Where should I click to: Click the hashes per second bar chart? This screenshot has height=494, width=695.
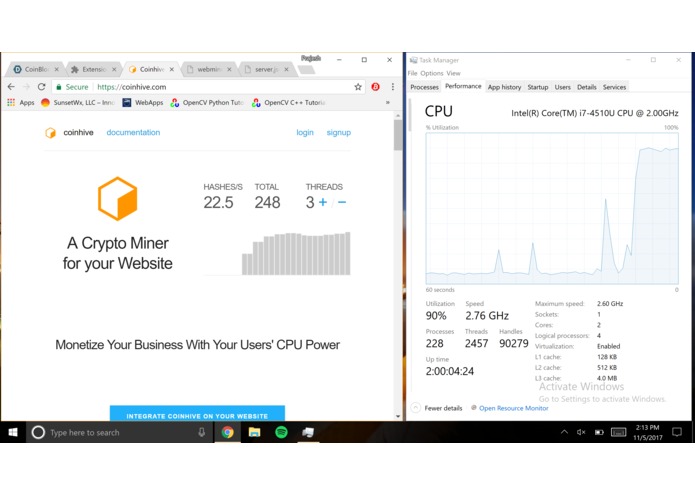pyautogui.click(x=296, y=253)
